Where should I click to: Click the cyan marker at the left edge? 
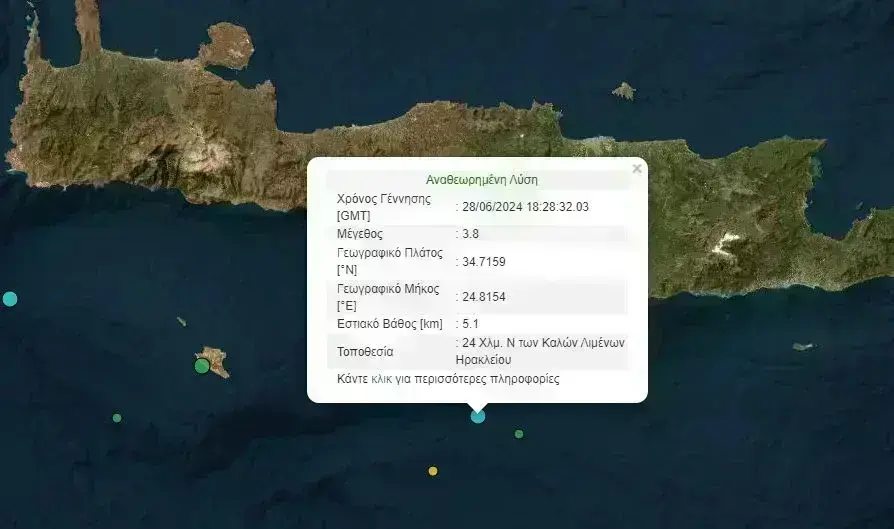click(10, 298)
